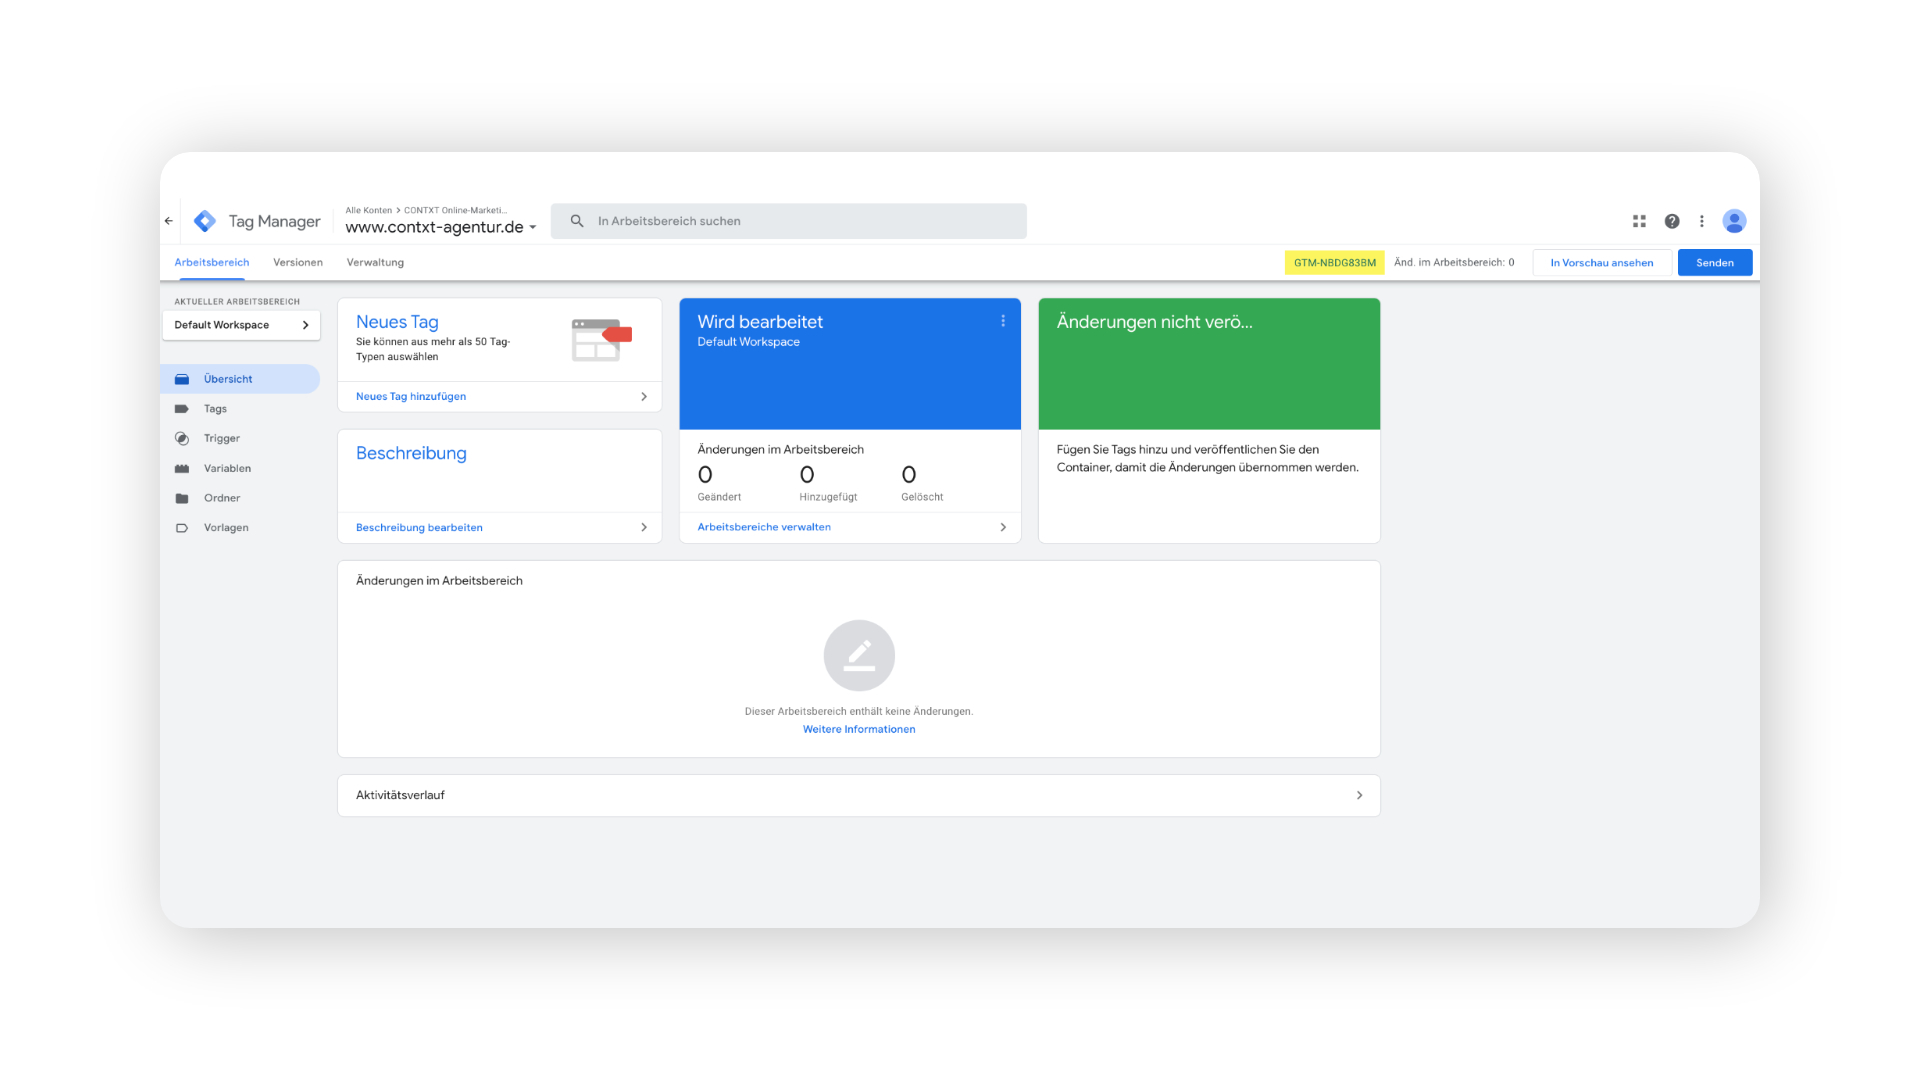Click the Arbeitsbereiche verwalten link
1920x1080 pixels.
click(764, 527)
